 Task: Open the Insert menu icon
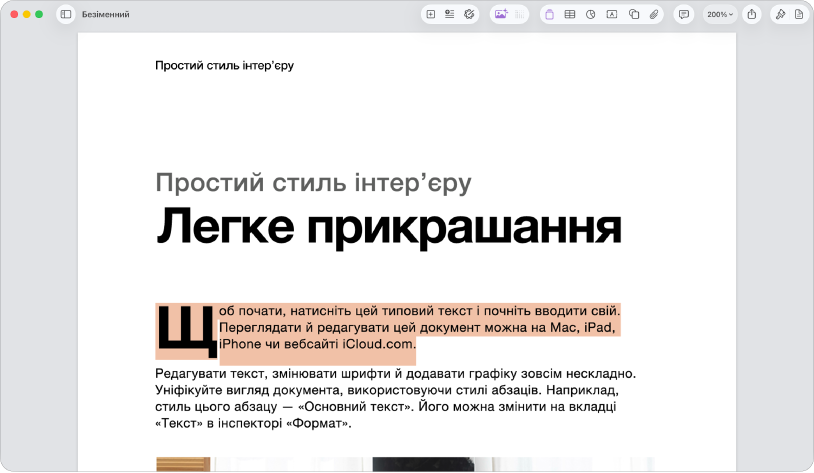pos(450,15)
